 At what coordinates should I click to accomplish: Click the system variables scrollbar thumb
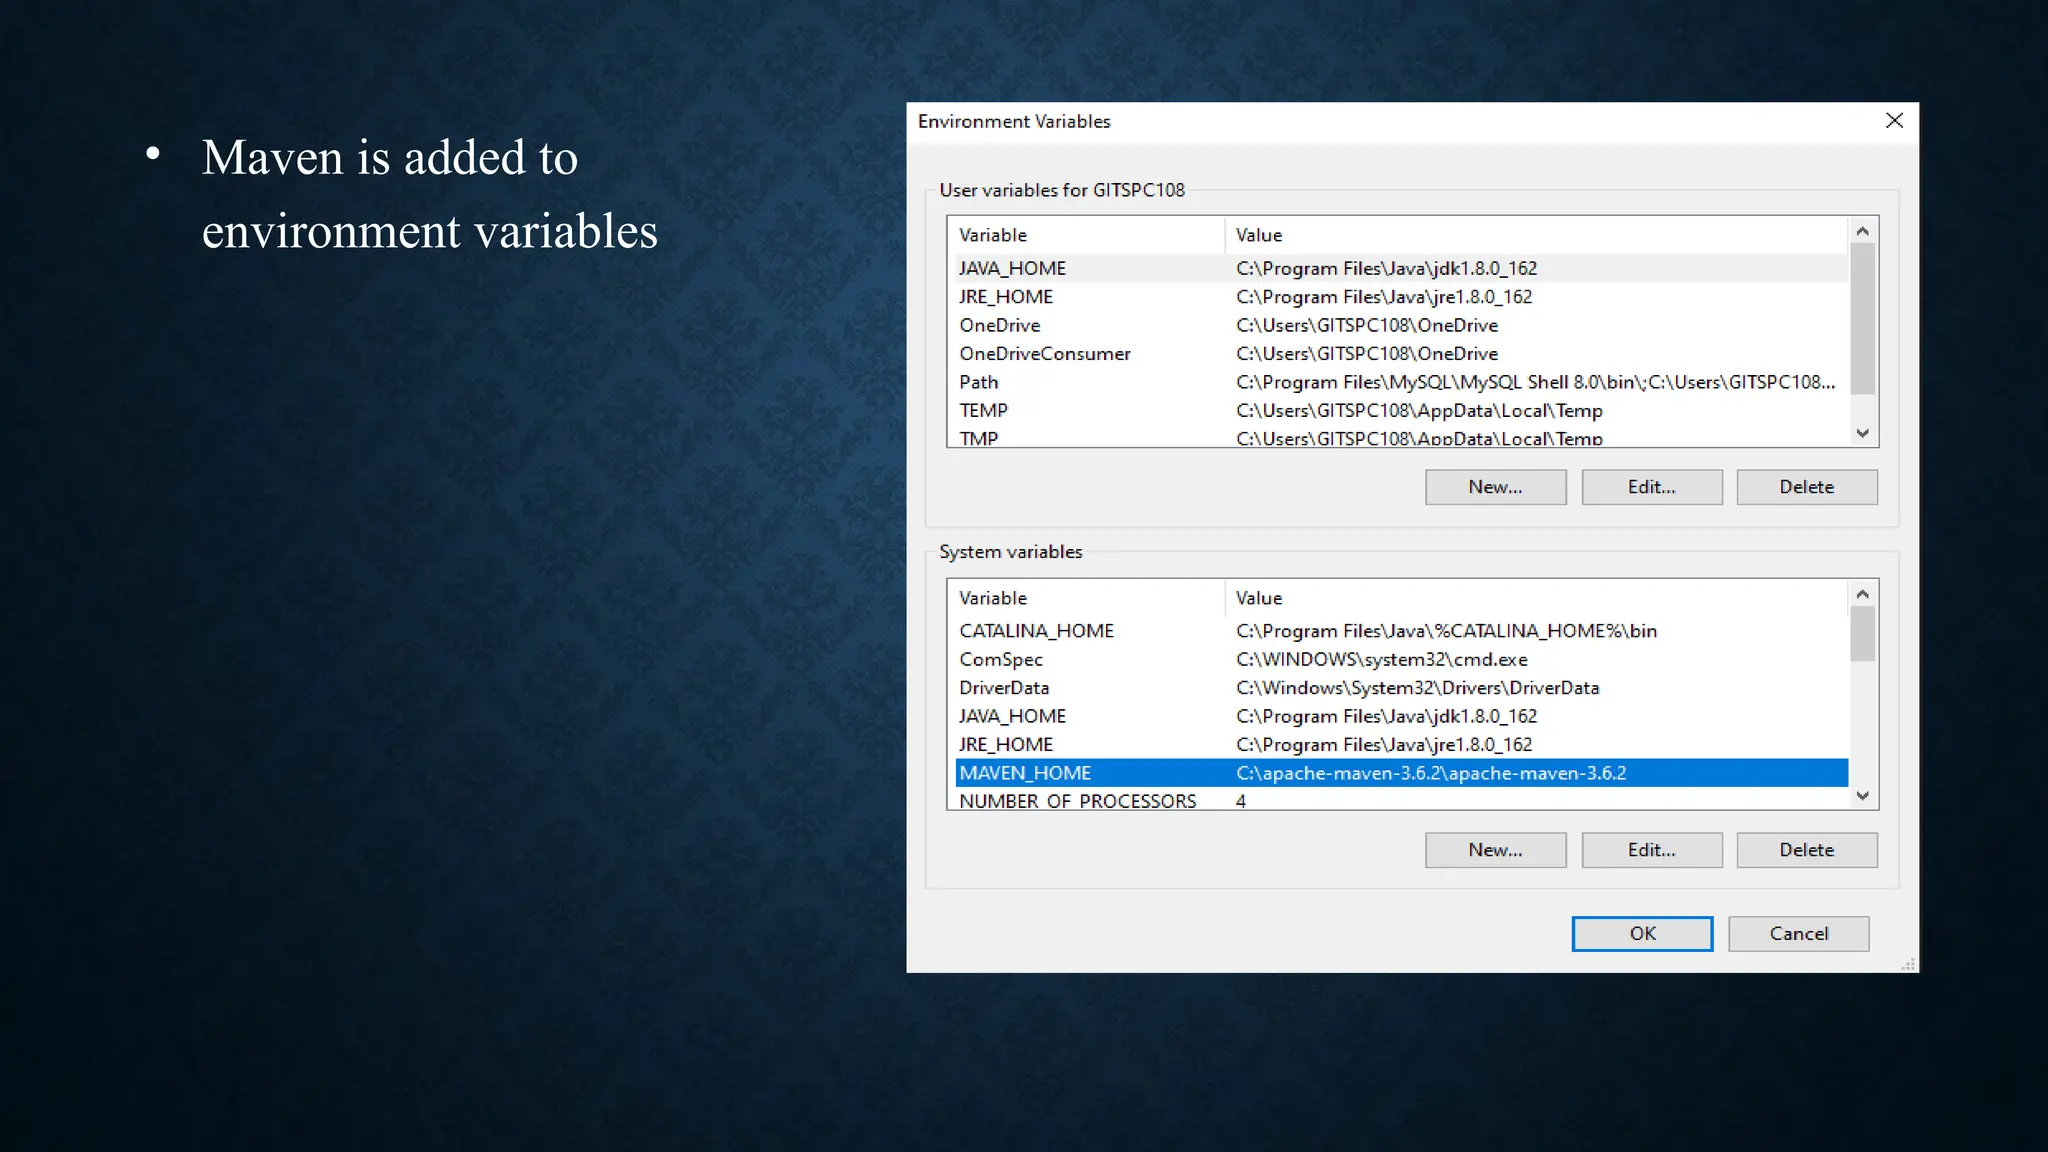click(x=1861, y=634)
